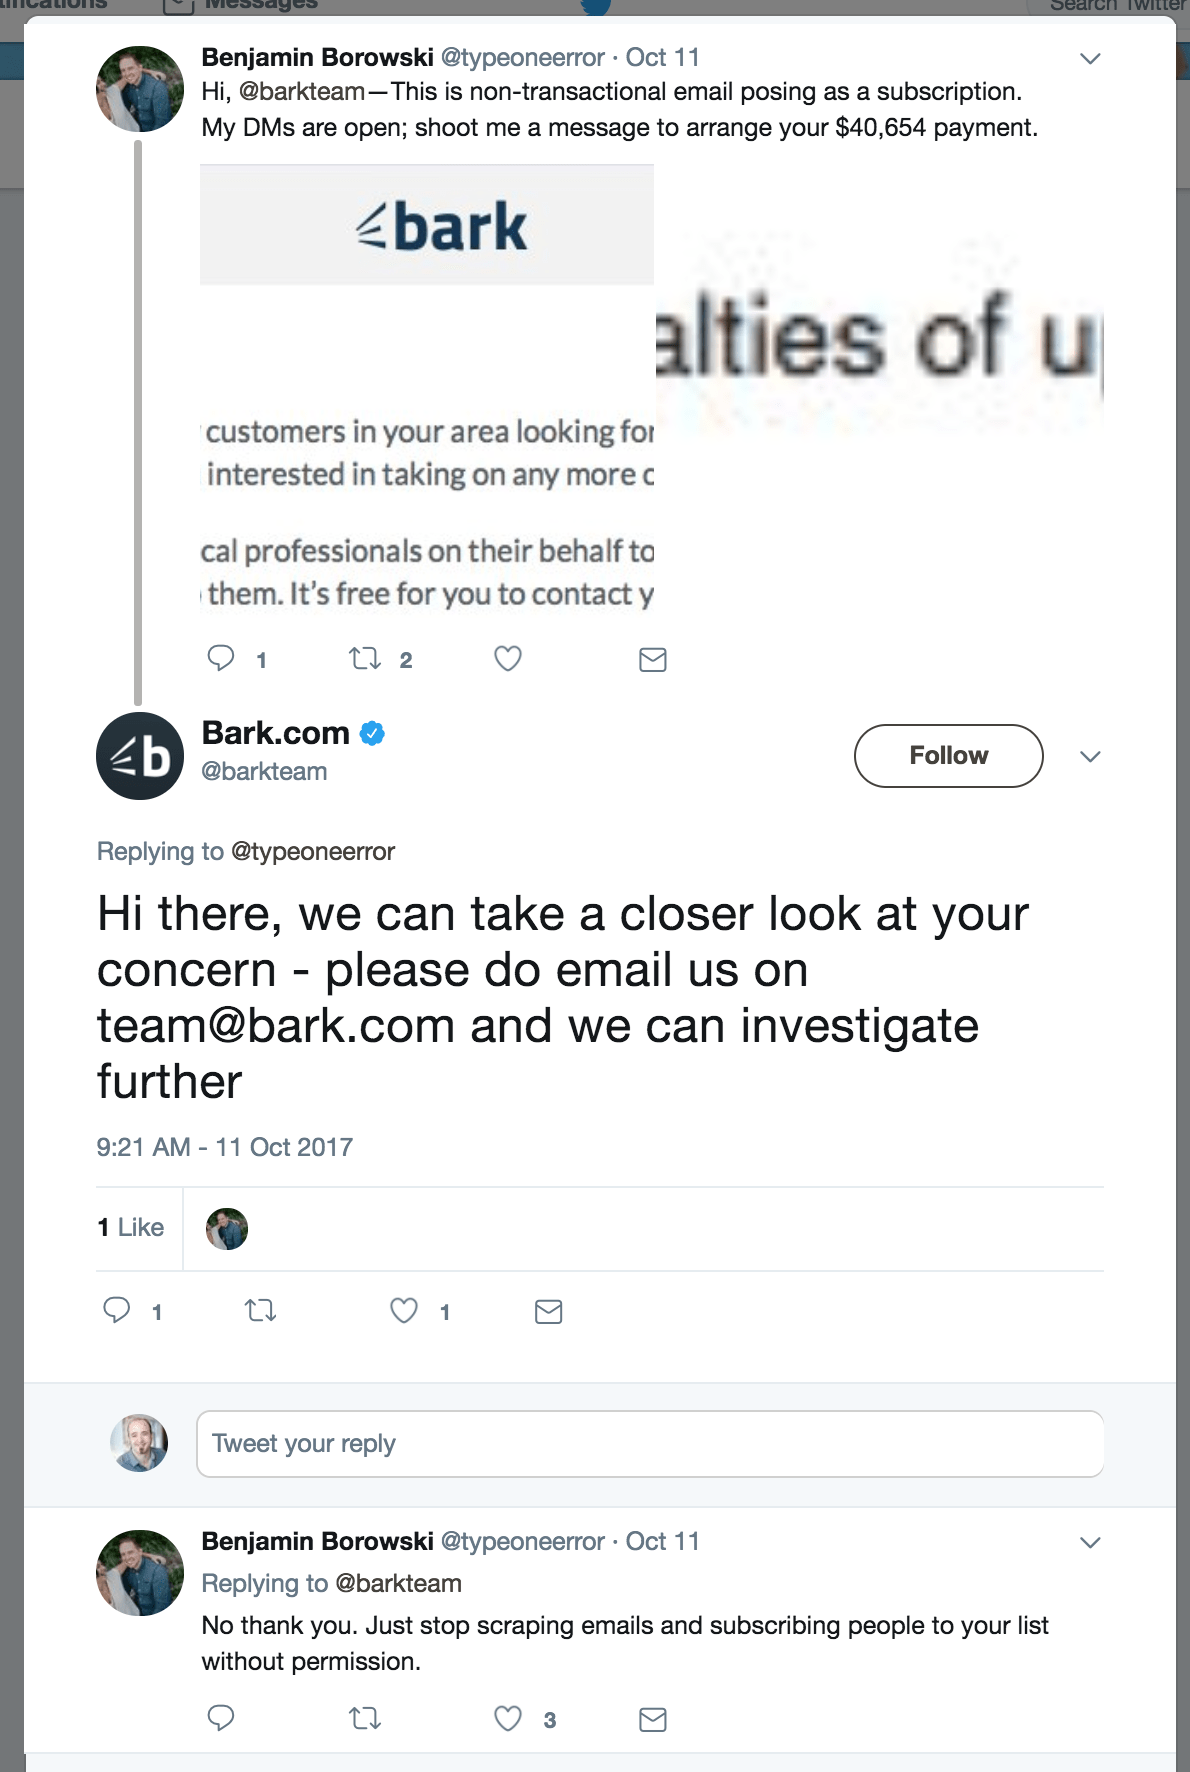Image resolution: width=1190 pixels, height=1772 pixels.
Task: Click the Tweet your reply field
Action: pos(650,1443)
